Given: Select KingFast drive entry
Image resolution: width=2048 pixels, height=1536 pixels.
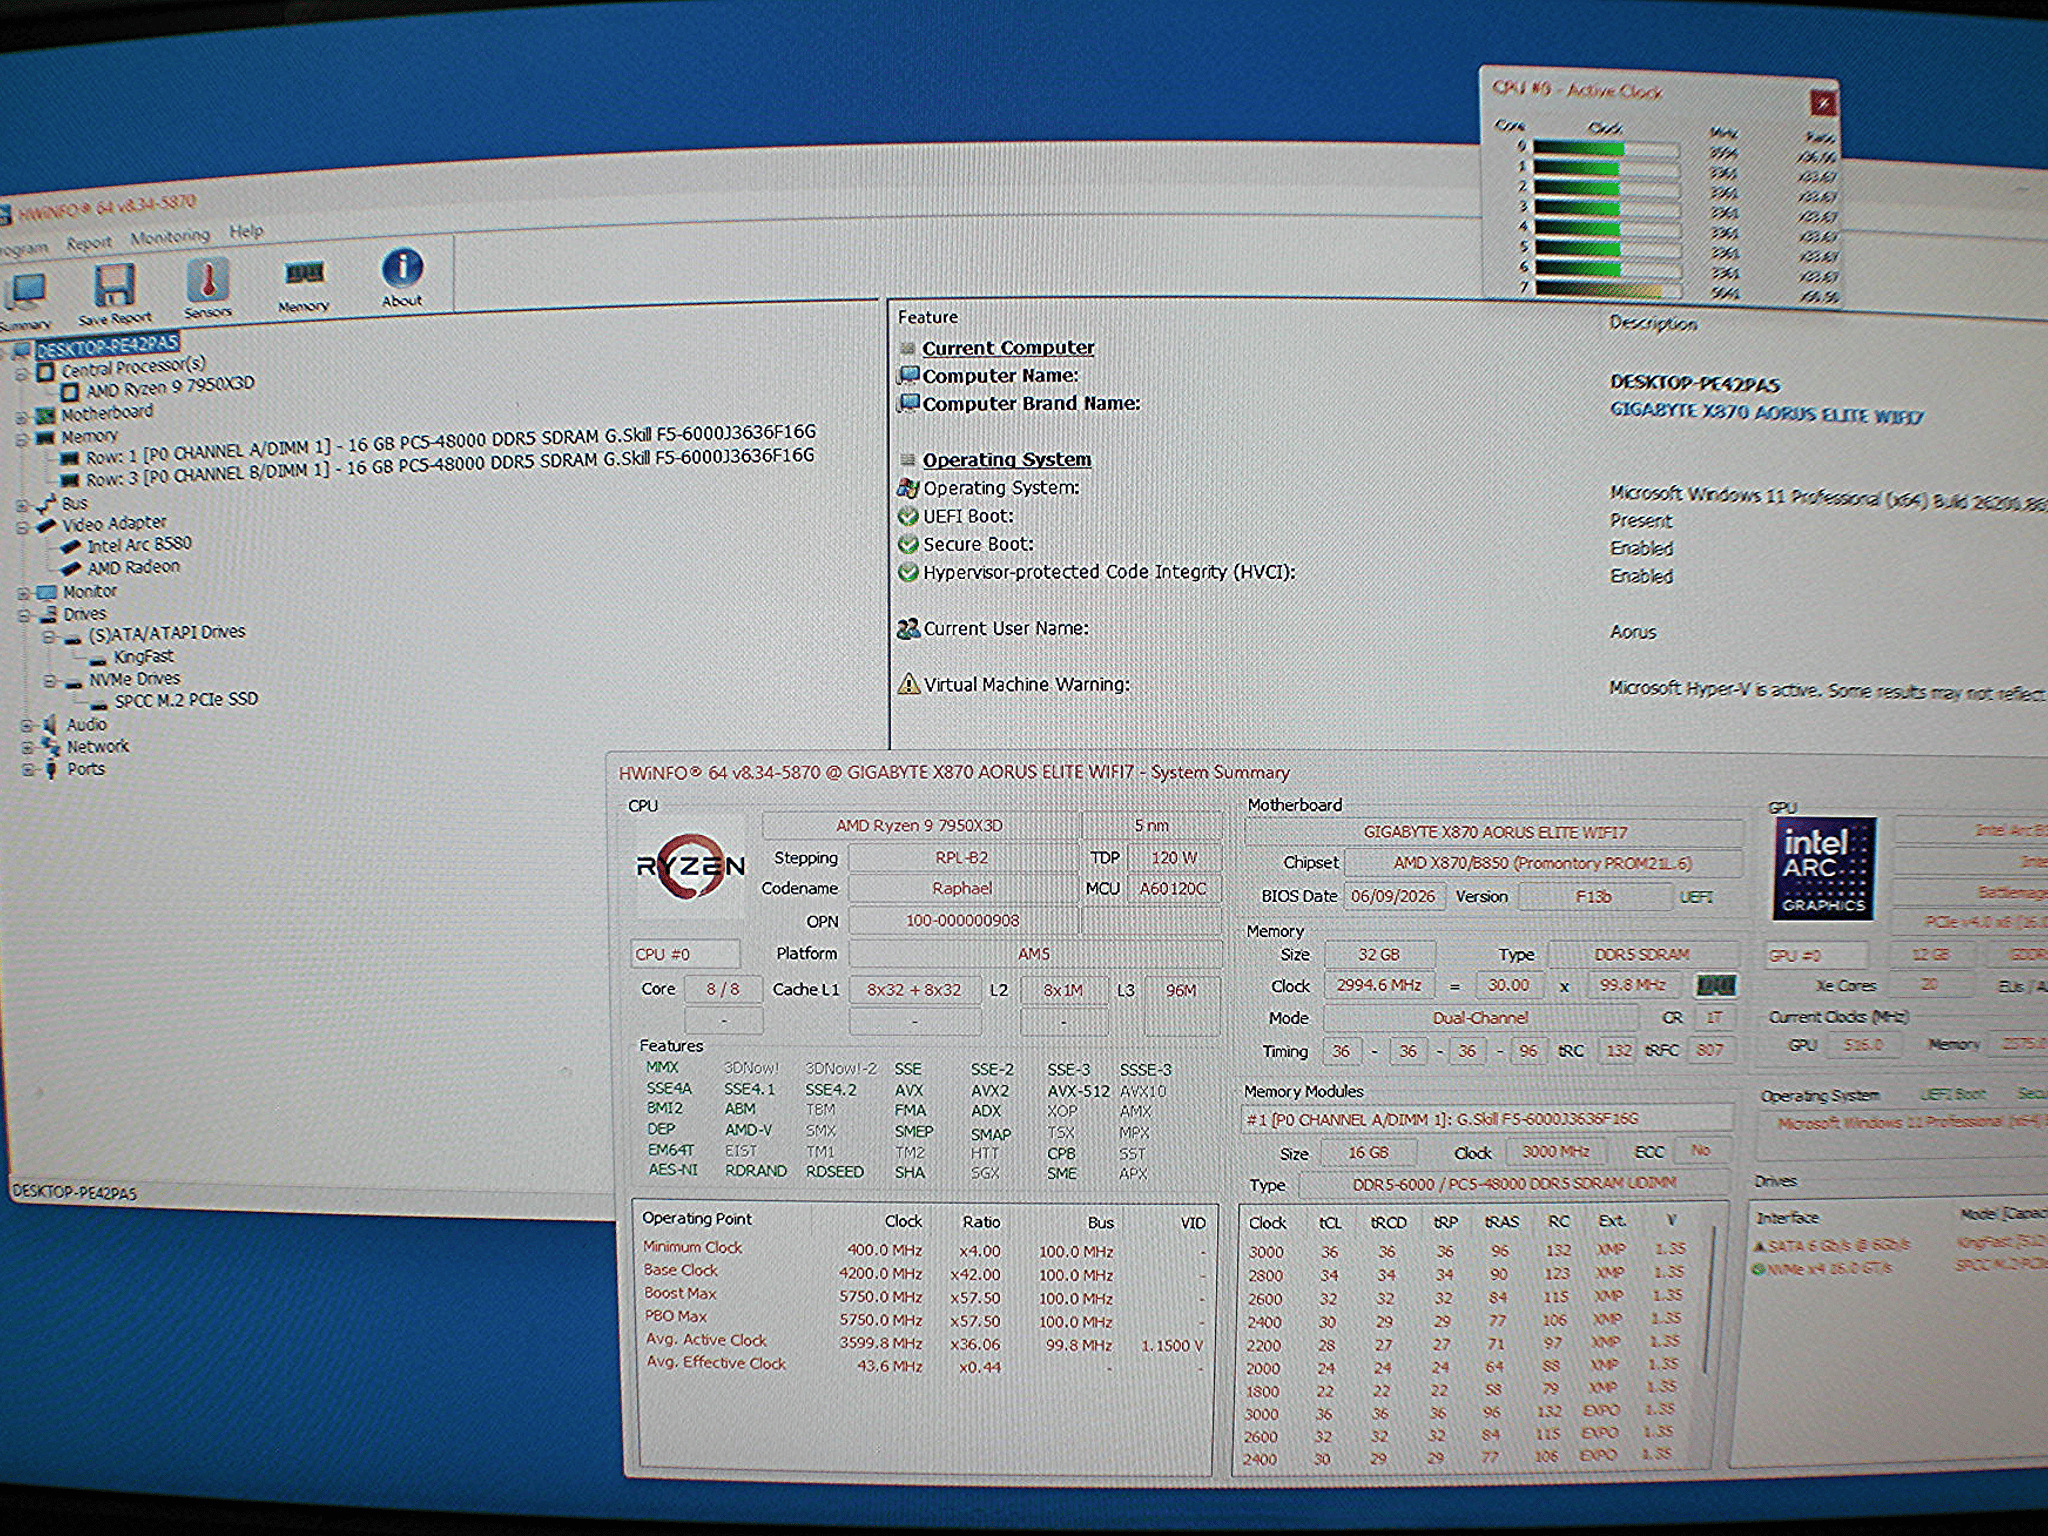Looking at the screenshot, I should (x=143, y=656).
